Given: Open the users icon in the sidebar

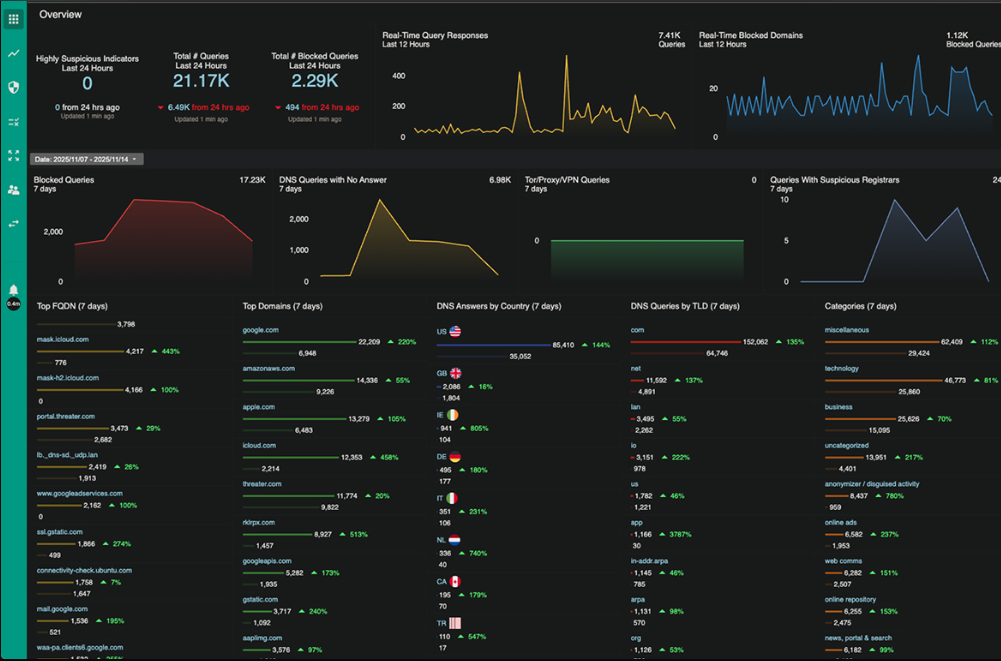Looking at the screenshot, I should pyautogui.click(x=13, y=190).
